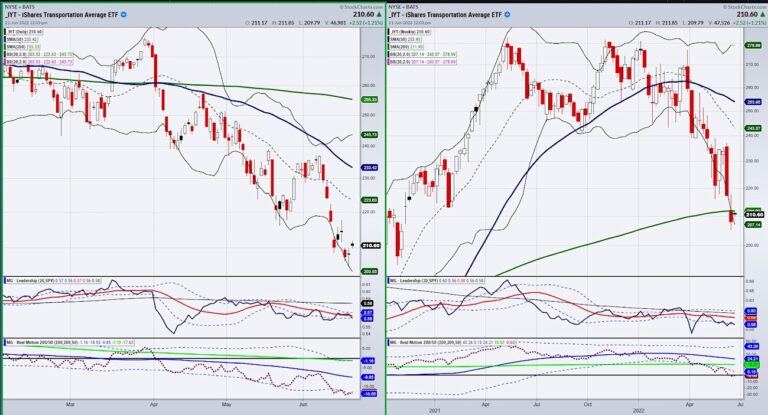
Task: Click MG Leadership indicator label in daily chart
Action: point(53,281)
